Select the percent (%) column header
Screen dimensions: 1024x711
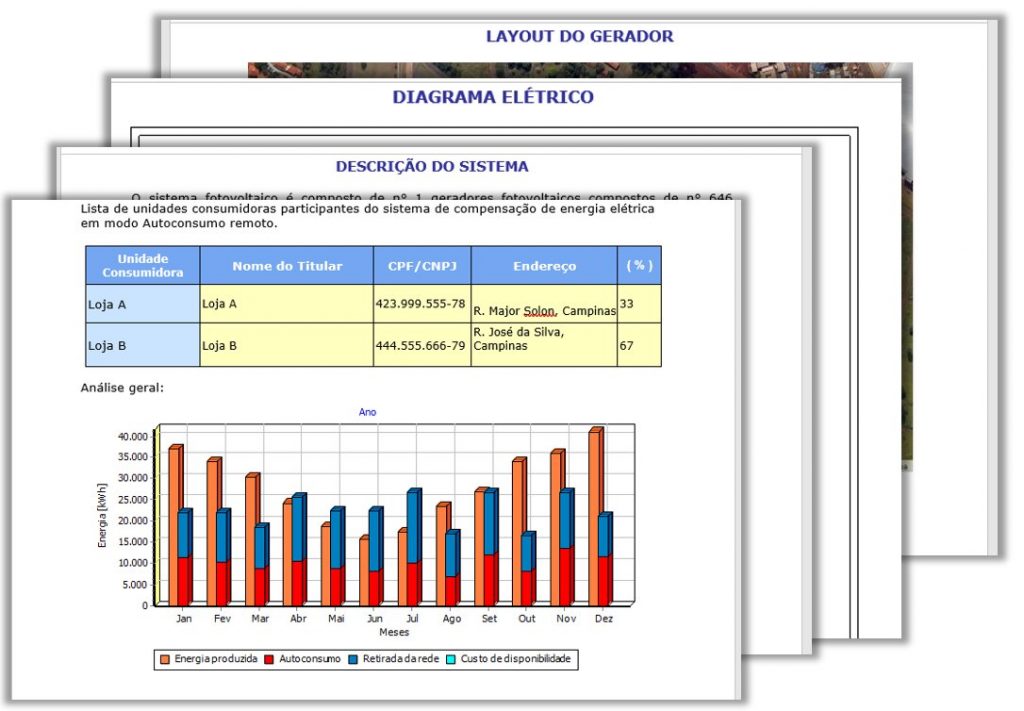638,266
